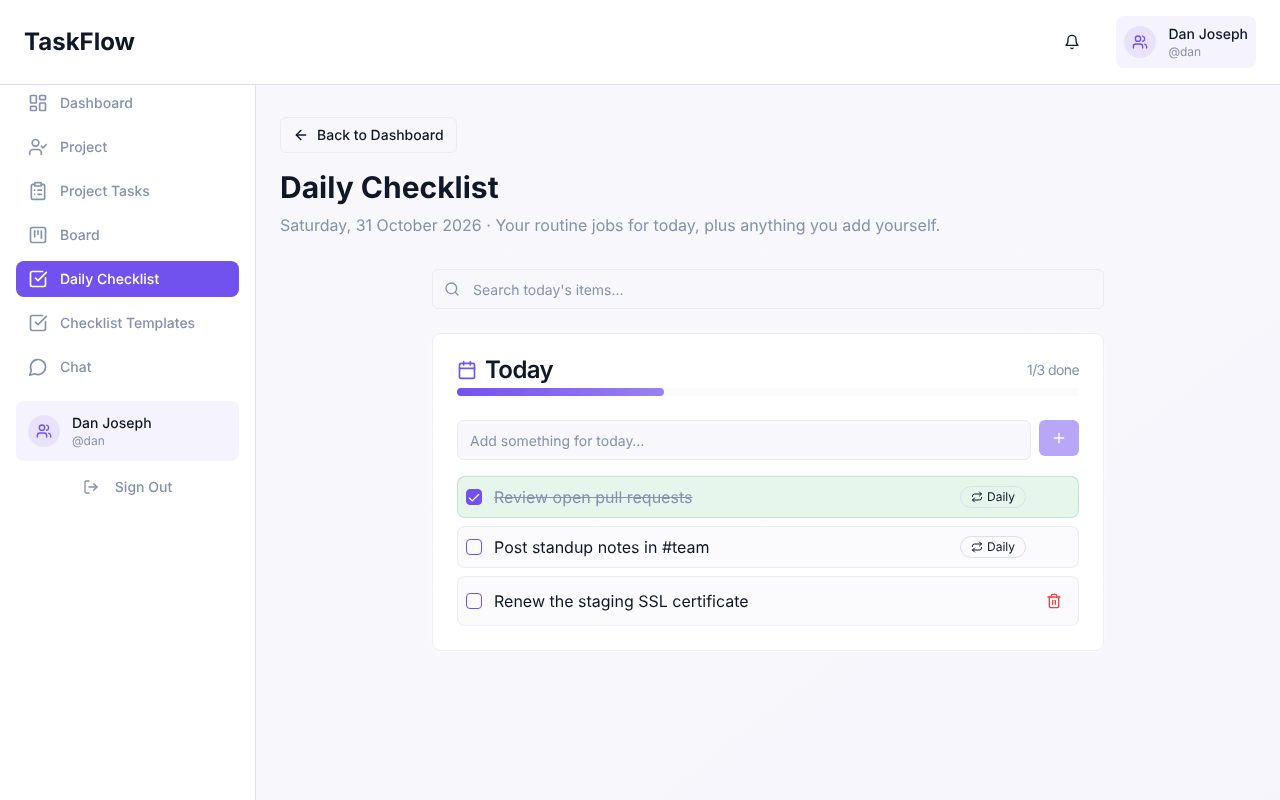This screenshot has height=800, width=1280.
Task: Open the Dan Joseph card in sidebar
Action: point(127,431)
